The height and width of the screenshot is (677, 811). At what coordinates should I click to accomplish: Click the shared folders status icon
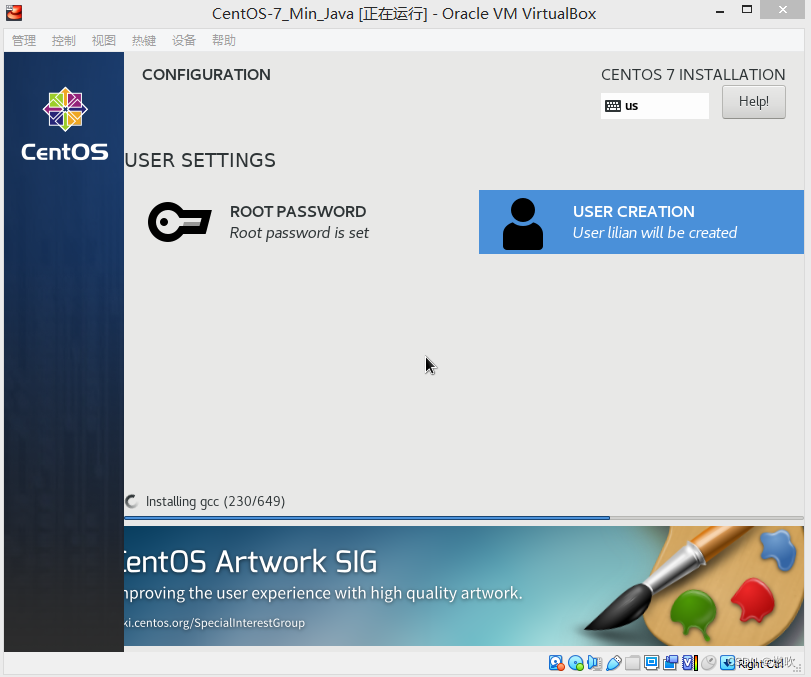[x=633, y=663]
